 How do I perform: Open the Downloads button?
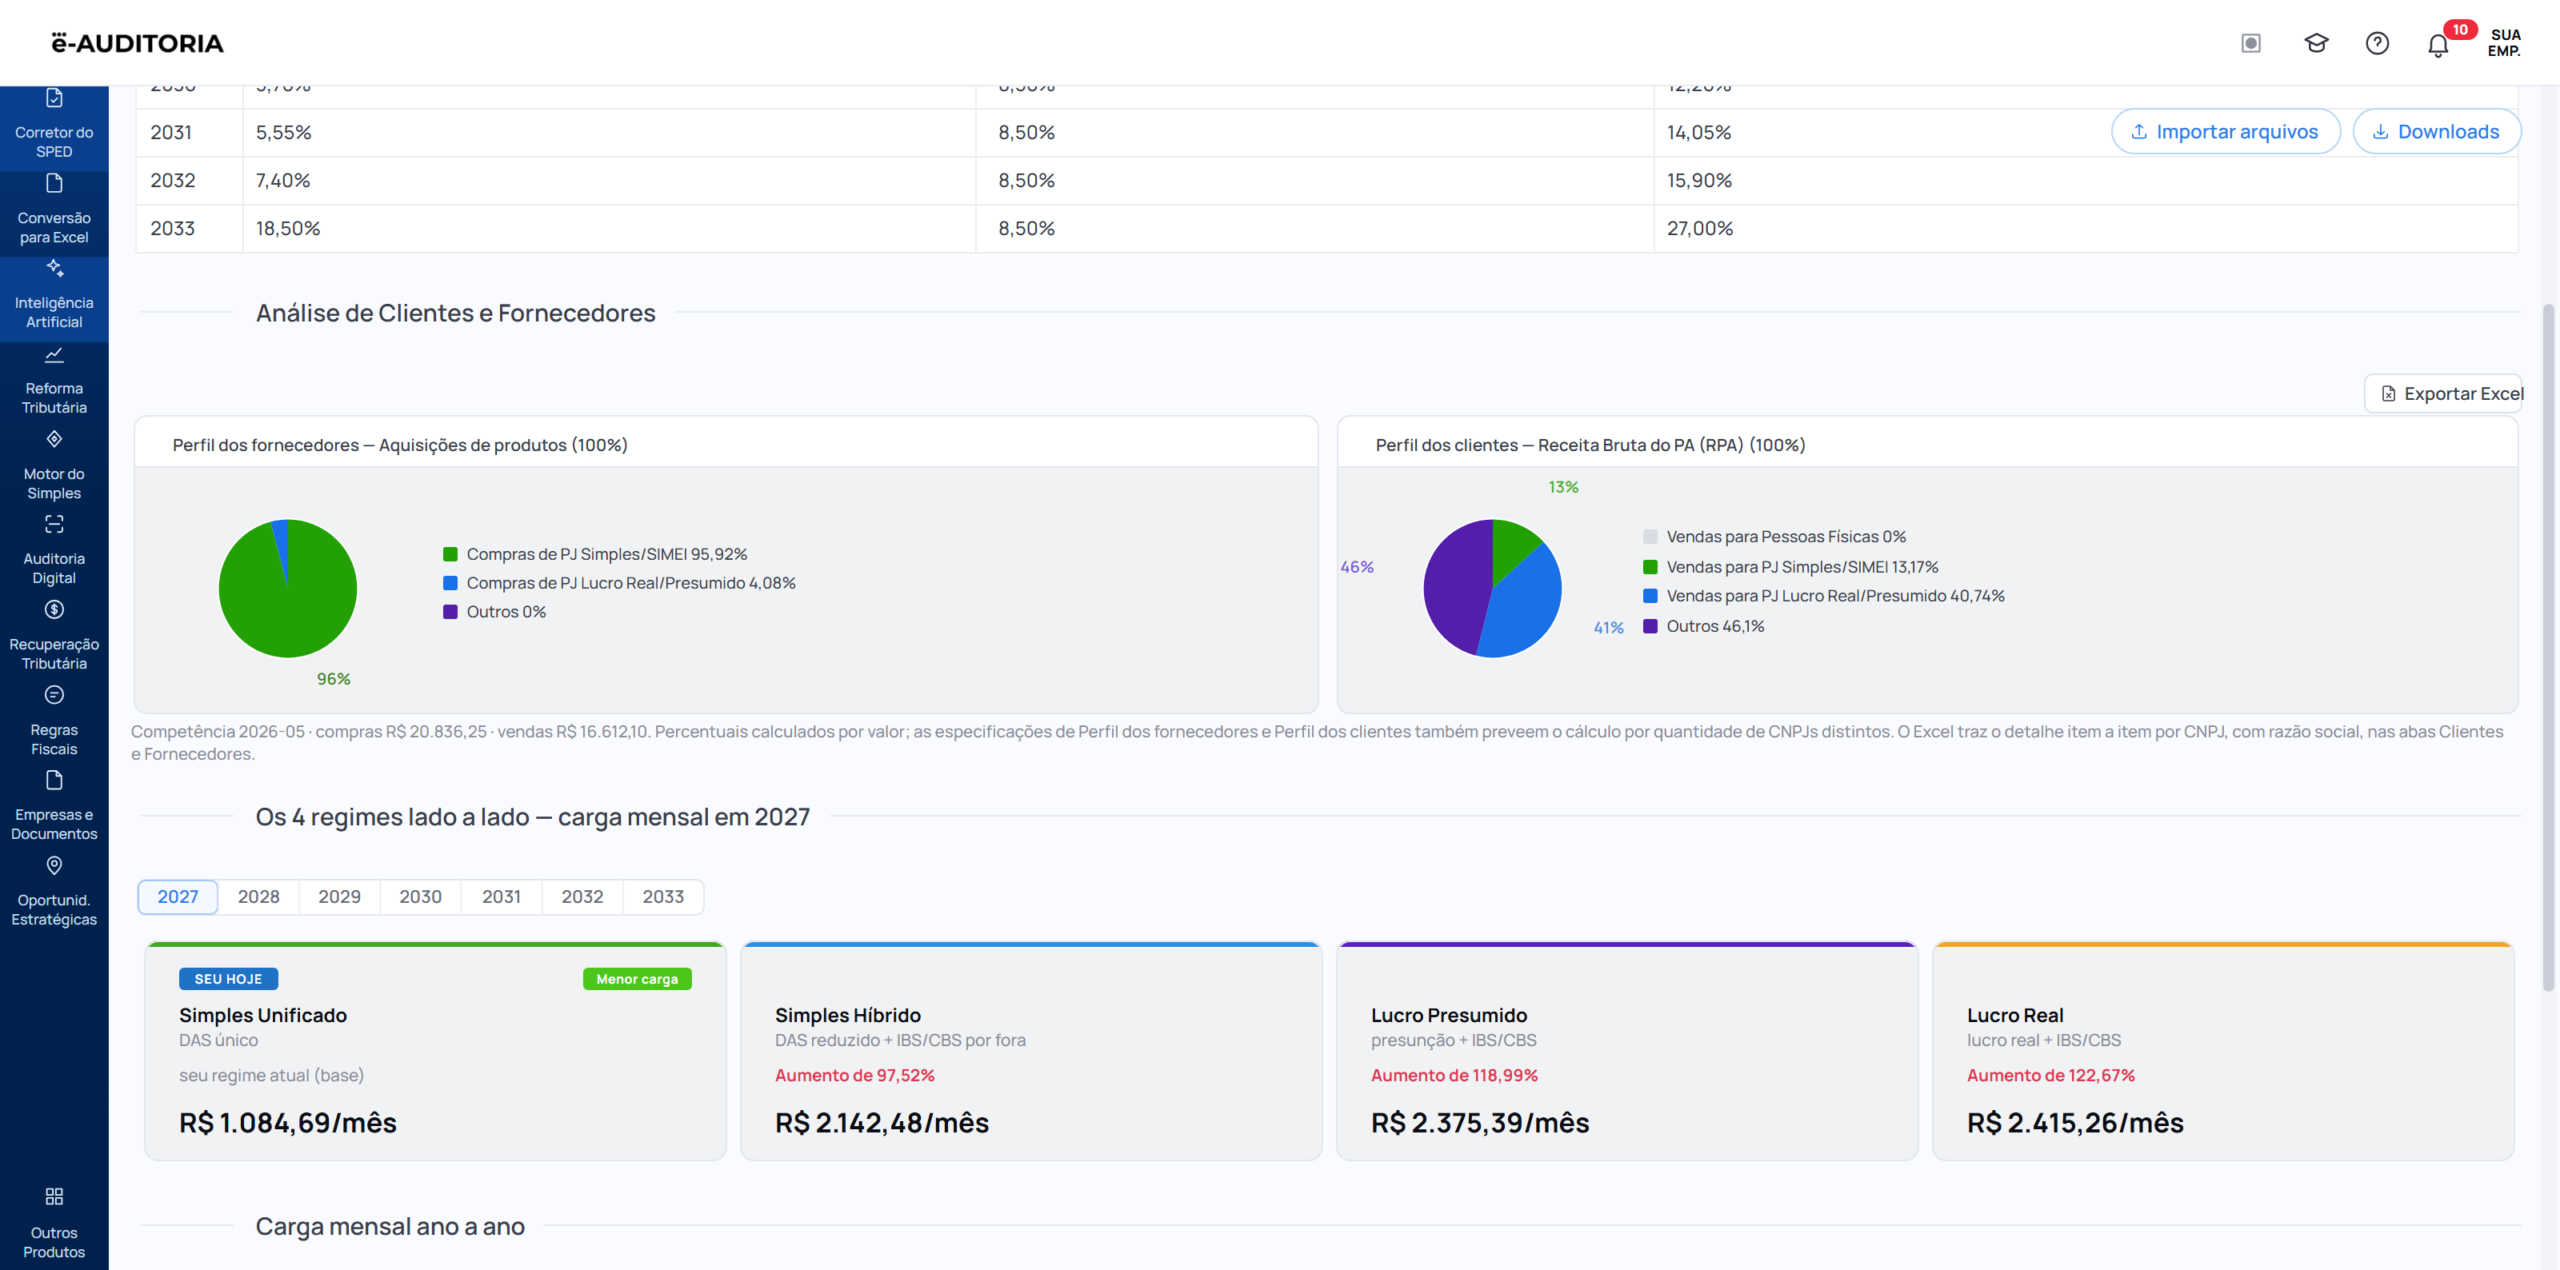(2436, 132)
